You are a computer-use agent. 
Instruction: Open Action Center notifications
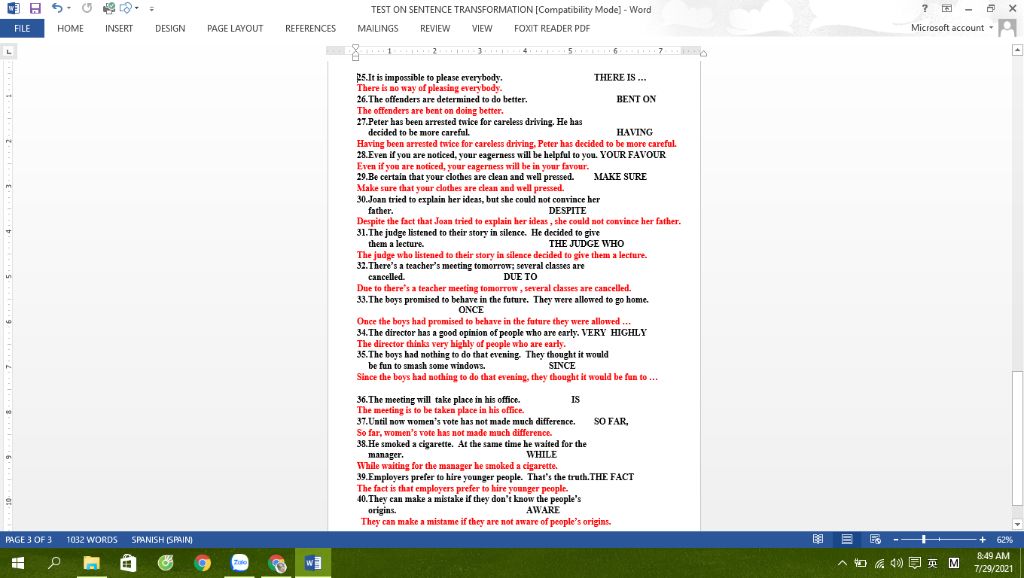click(915, 563)
